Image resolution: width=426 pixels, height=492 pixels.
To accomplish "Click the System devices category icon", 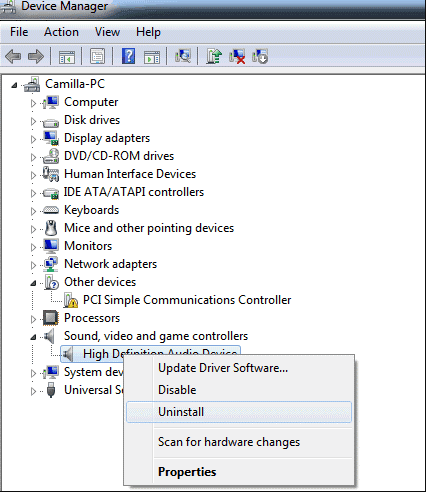I will tap(51, 372).
